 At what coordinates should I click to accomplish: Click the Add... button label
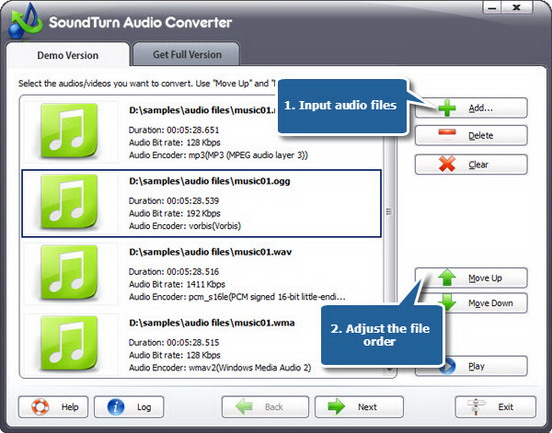[x=481, y=108]
